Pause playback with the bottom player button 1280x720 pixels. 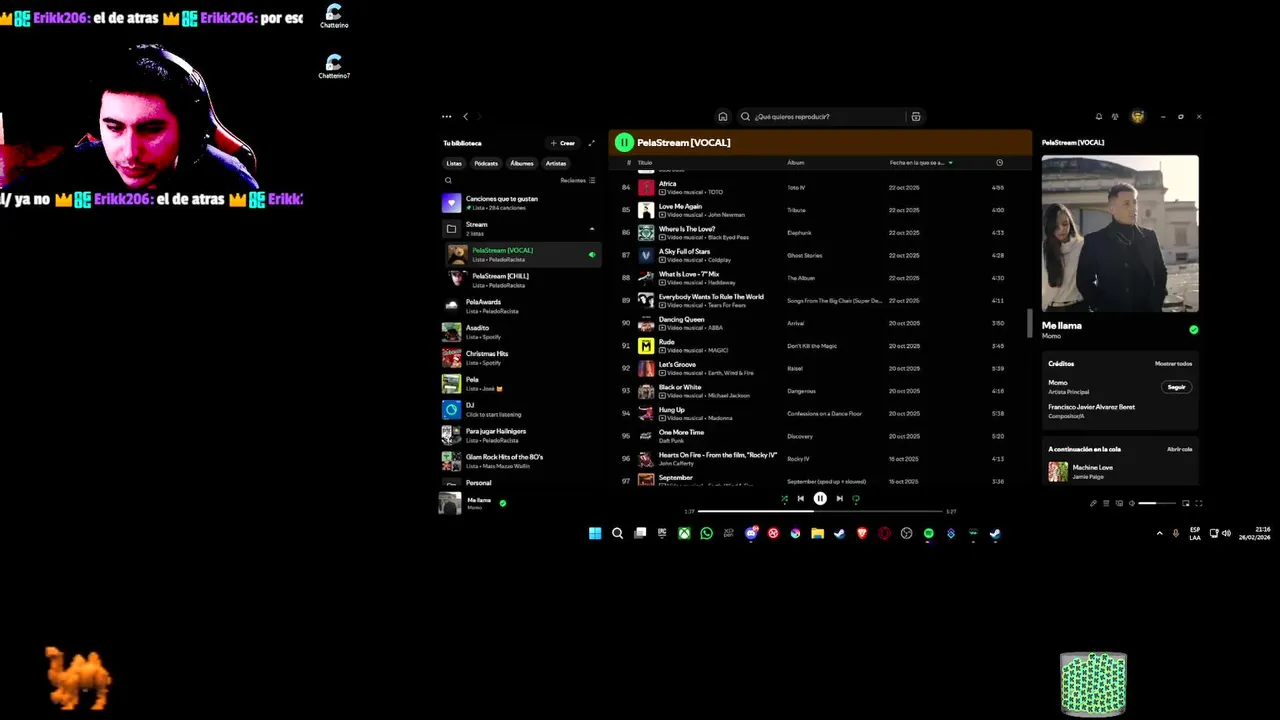pos(820,499)
